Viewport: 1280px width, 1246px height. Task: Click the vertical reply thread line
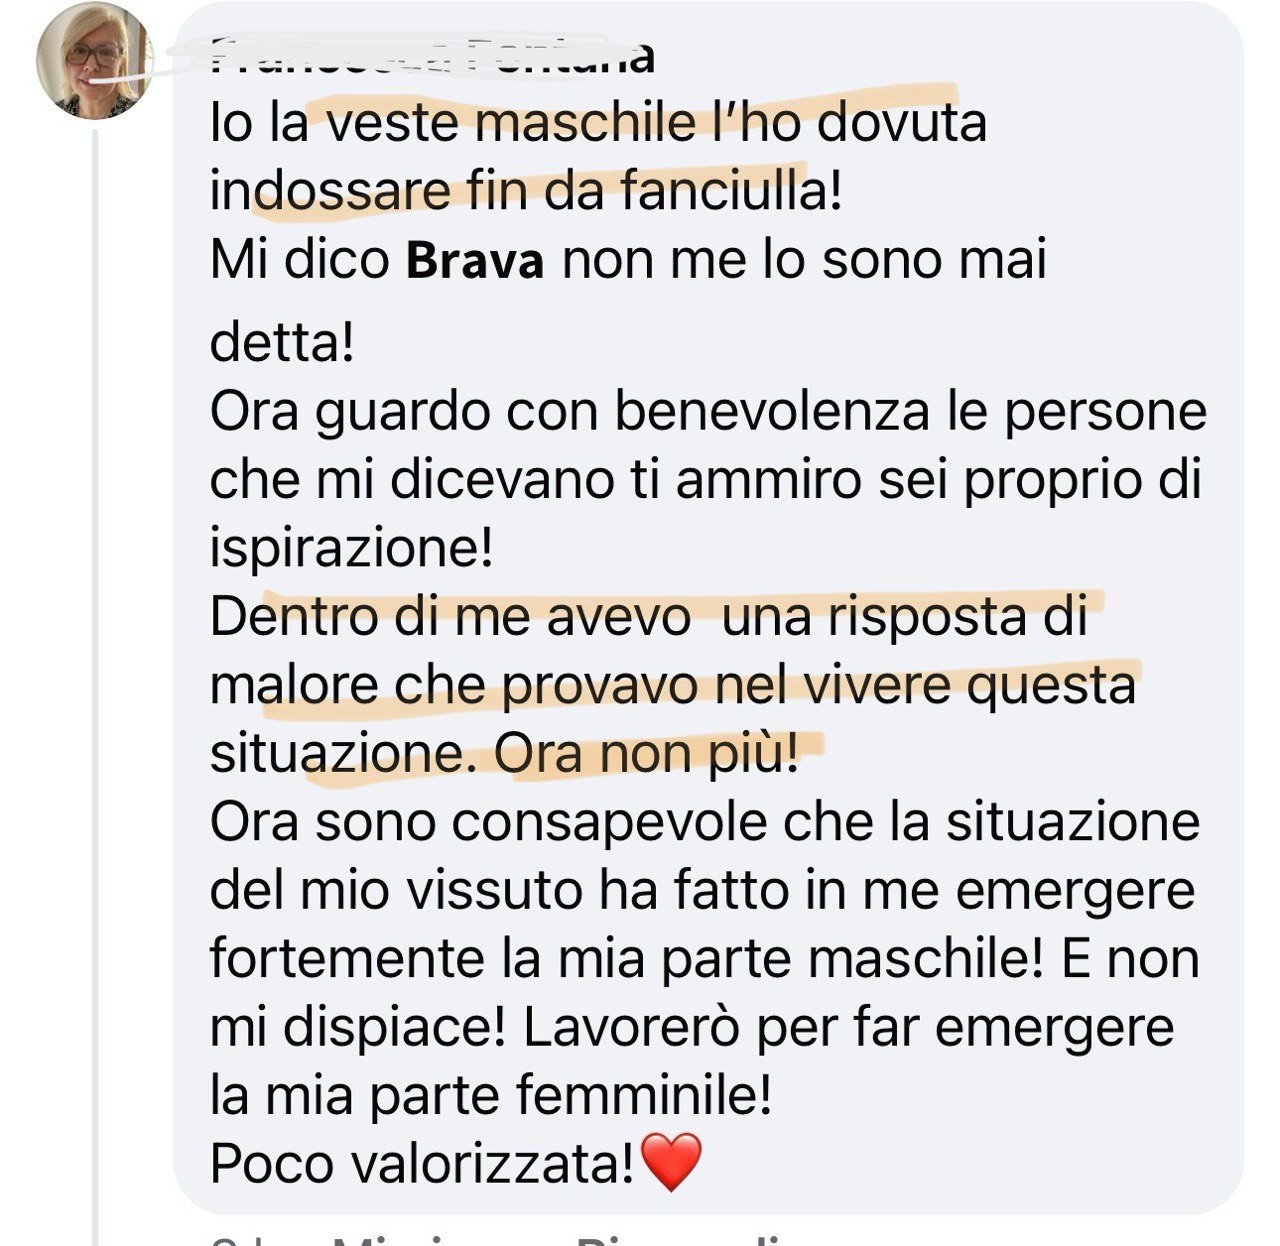pos(96,700)
